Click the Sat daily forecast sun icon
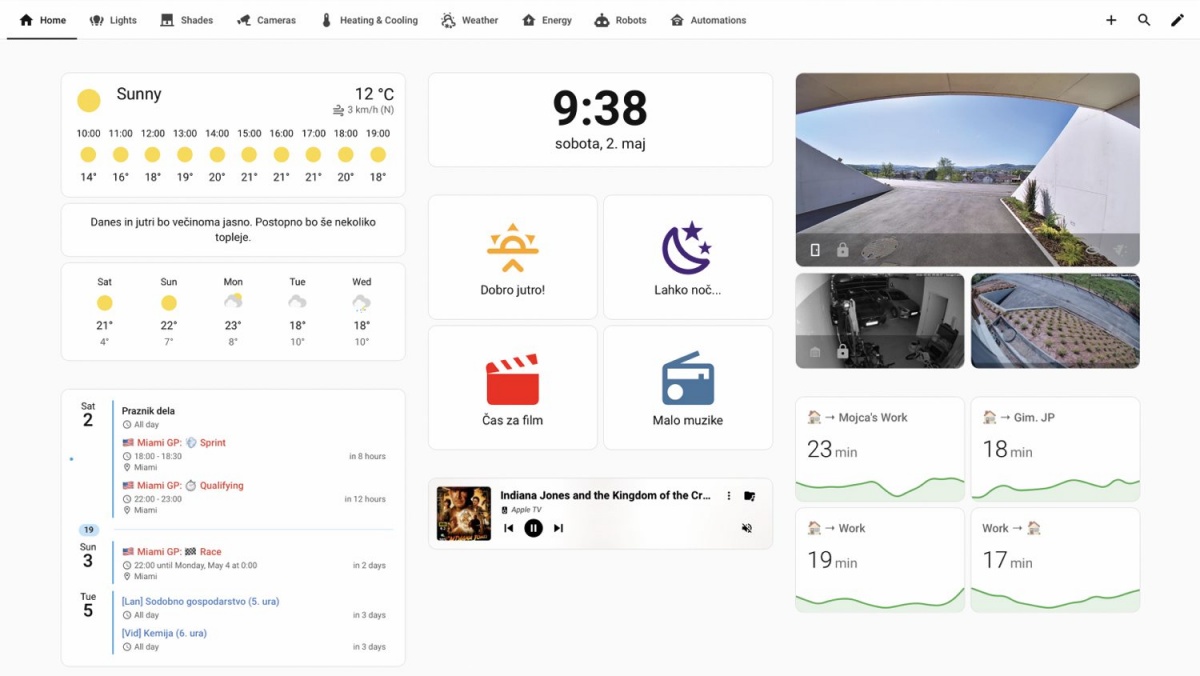Screen dimensions: 1200x676 click(x=105, y=303)
